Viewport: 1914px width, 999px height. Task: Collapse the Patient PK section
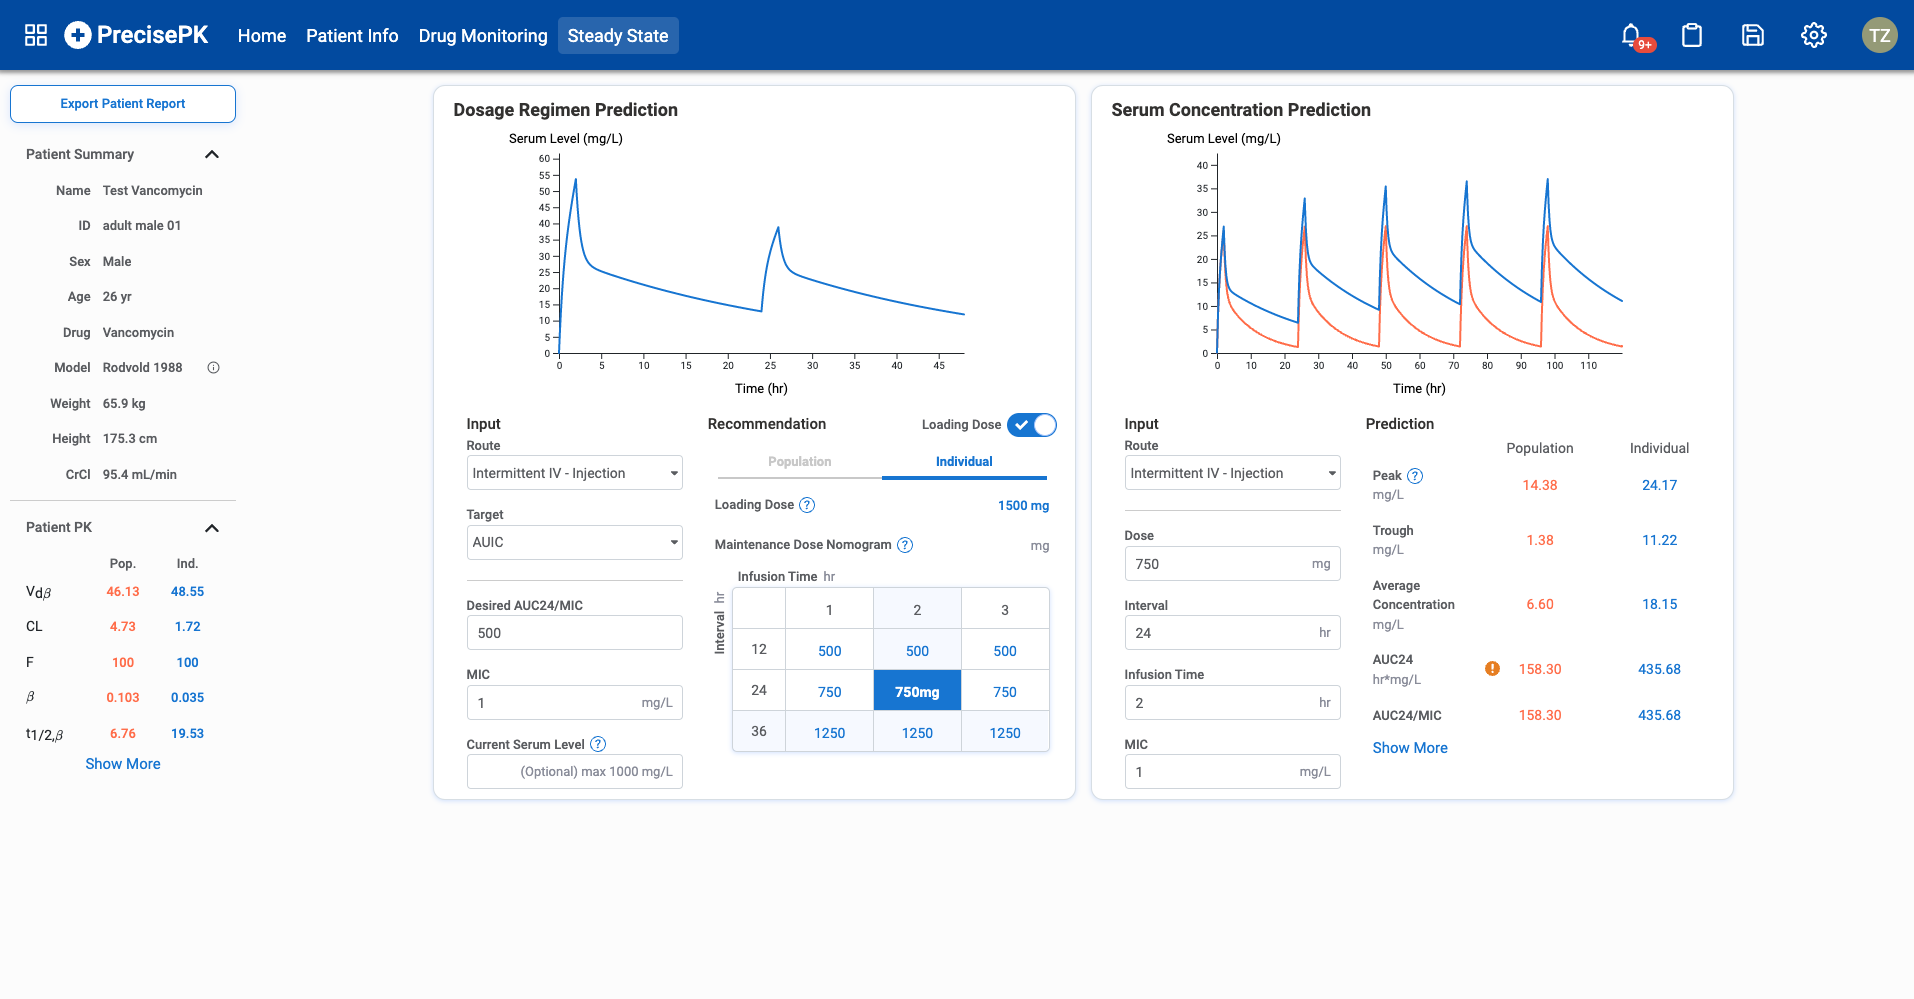pos(212,528)
